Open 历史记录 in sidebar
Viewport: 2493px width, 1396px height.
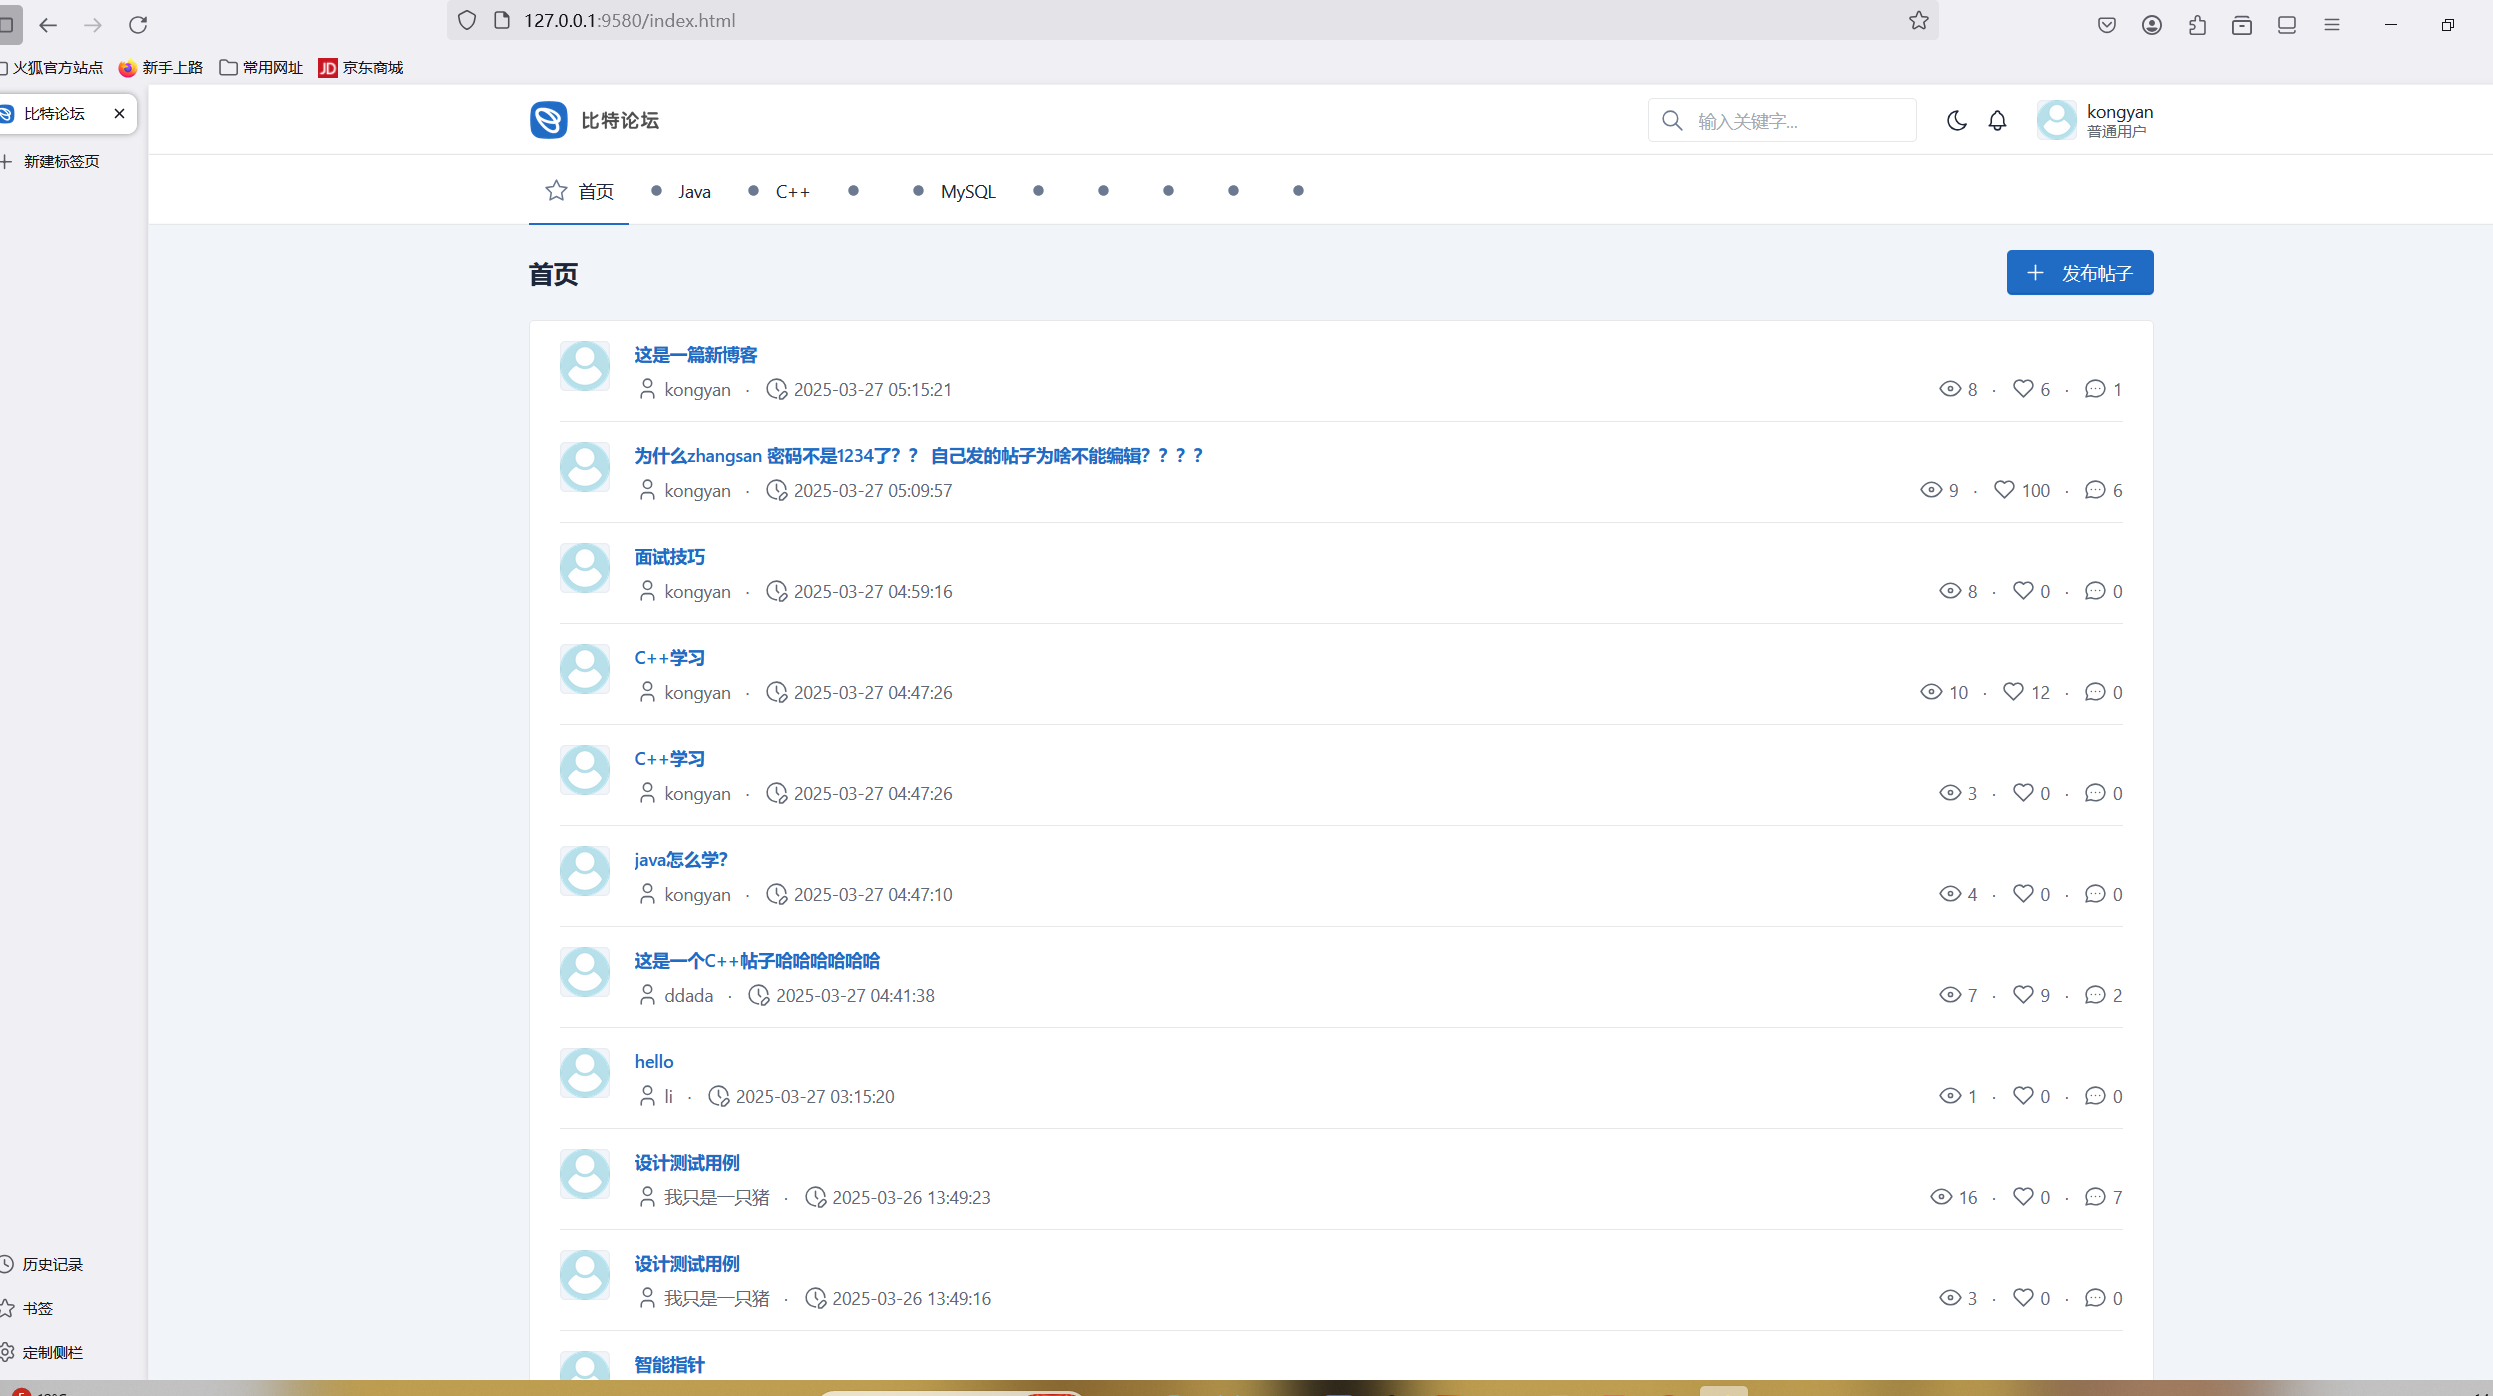coord(52,1265)
